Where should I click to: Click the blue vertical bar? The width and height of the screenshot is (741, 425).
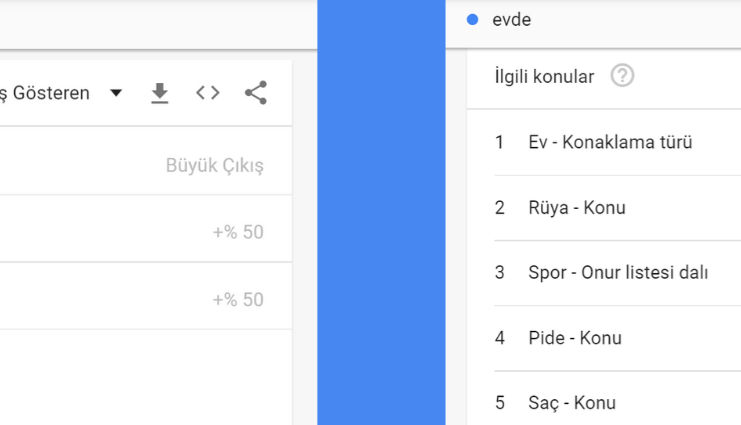(381, 212)
